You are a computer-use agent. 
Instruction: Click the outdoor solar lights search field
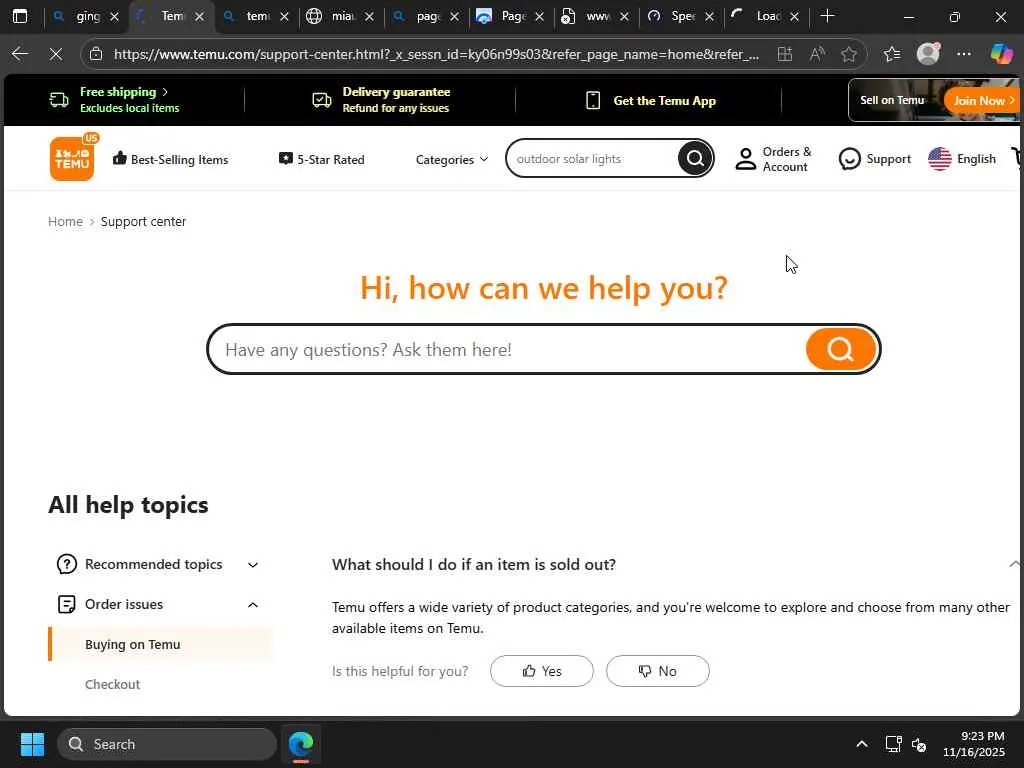593,159
